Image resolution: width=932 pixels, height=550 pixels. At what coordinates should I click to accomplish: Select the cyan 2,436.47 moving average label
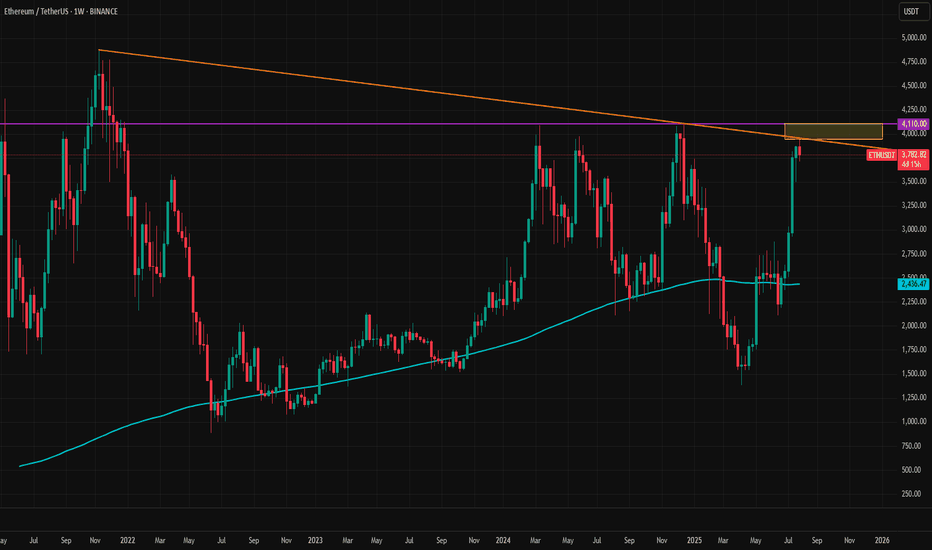pos(914,284)
